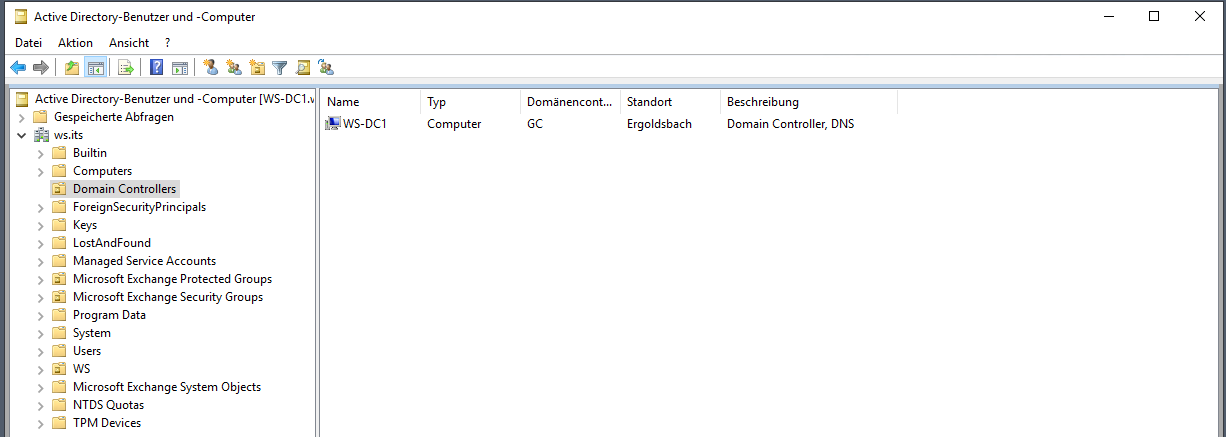
Task: Export the list via toolbar icon
Action: click(x=126, y=68)
